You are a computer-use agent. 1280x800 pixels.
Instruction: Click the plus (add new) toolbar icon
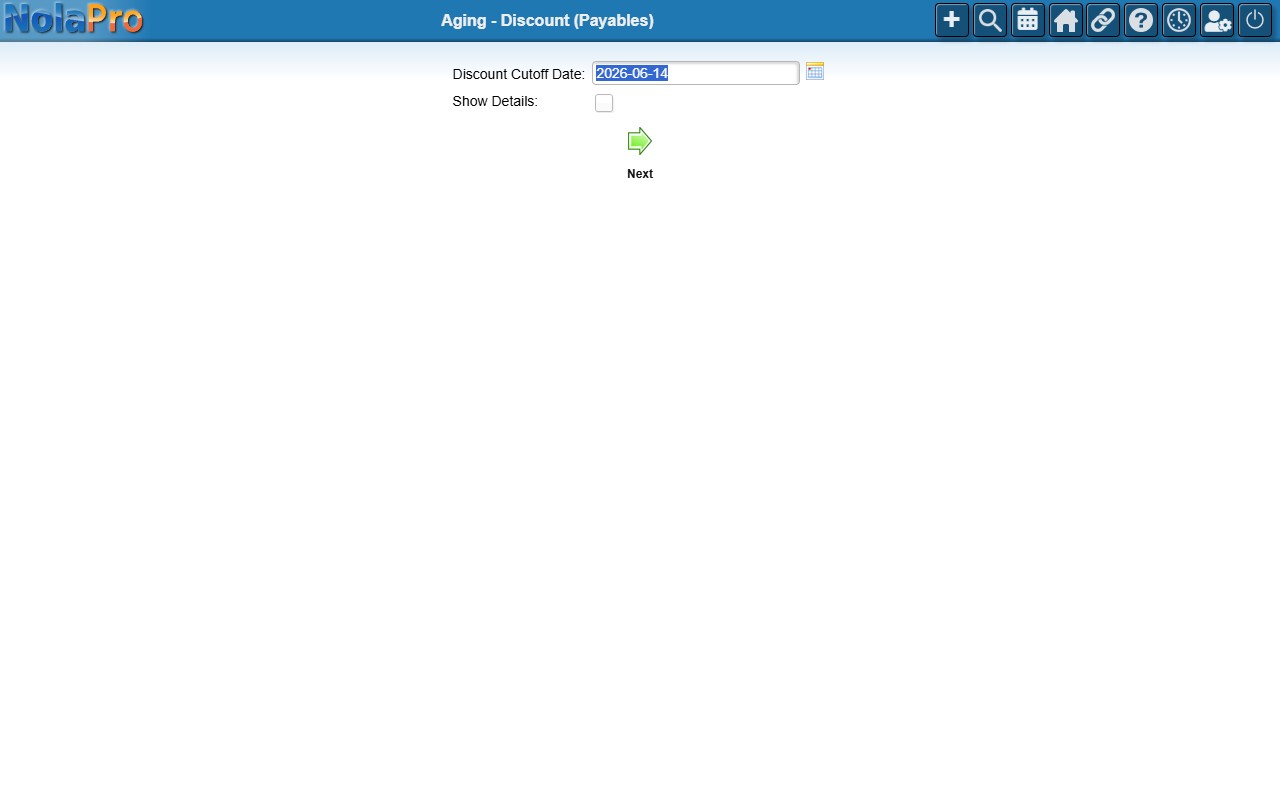click(x=952, y=20)
